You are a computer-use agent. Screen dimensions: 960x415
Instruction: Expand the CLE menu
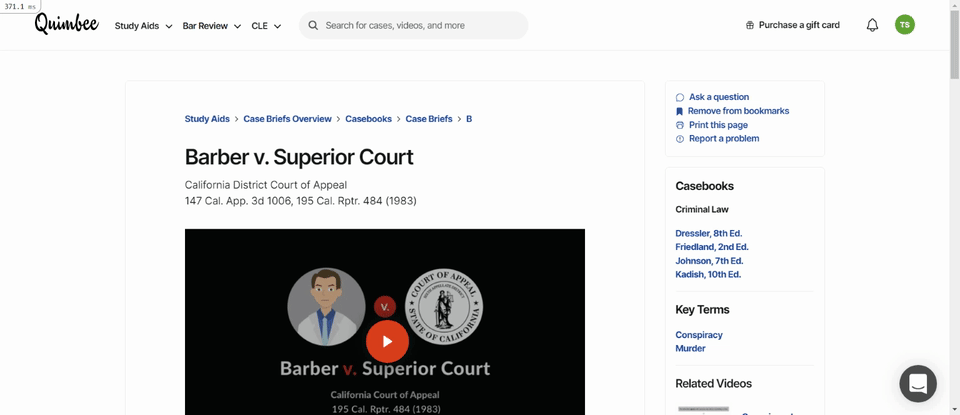pyautogui.click(x=266, y=26)
